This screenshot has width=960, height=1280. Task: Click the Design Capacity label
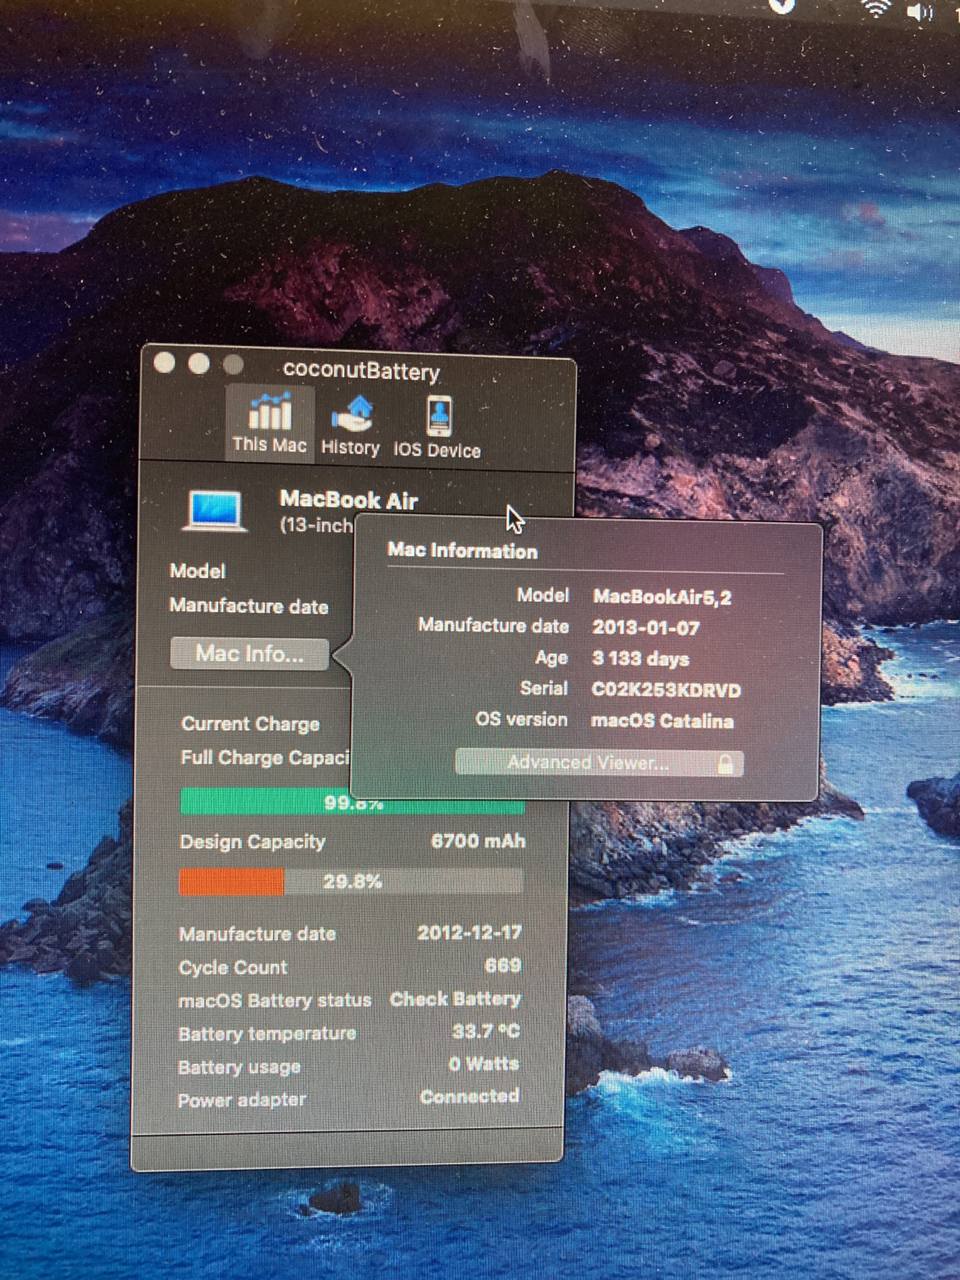point(252,842)
